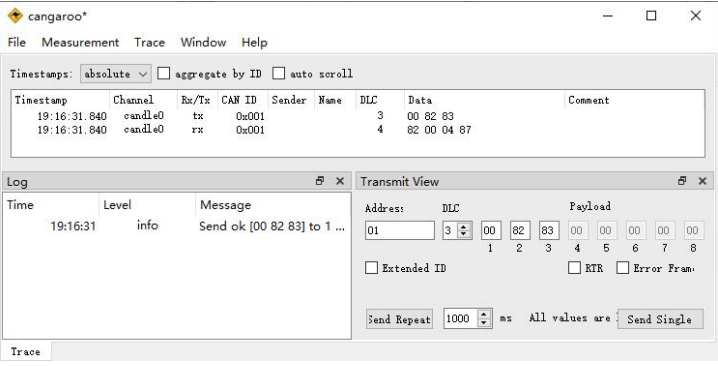The image size is (718, 366).
Task: Open the Timestamps absolute dropdown
Action: click(116, 74)
